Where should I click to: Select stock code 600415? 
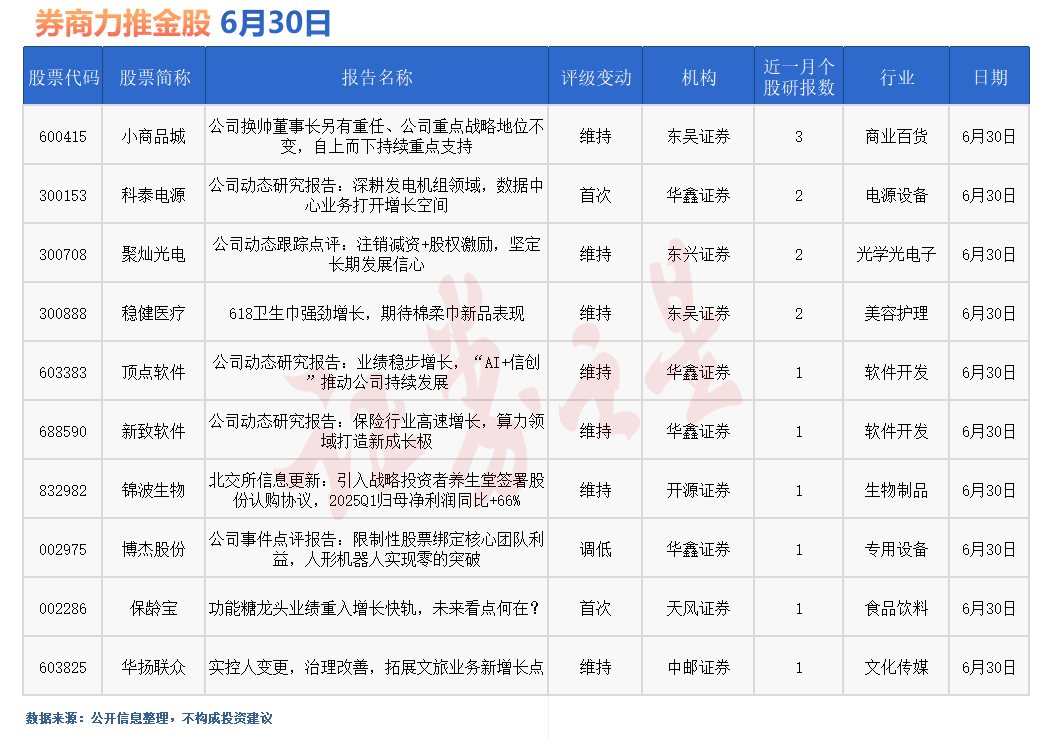(63, 137)
